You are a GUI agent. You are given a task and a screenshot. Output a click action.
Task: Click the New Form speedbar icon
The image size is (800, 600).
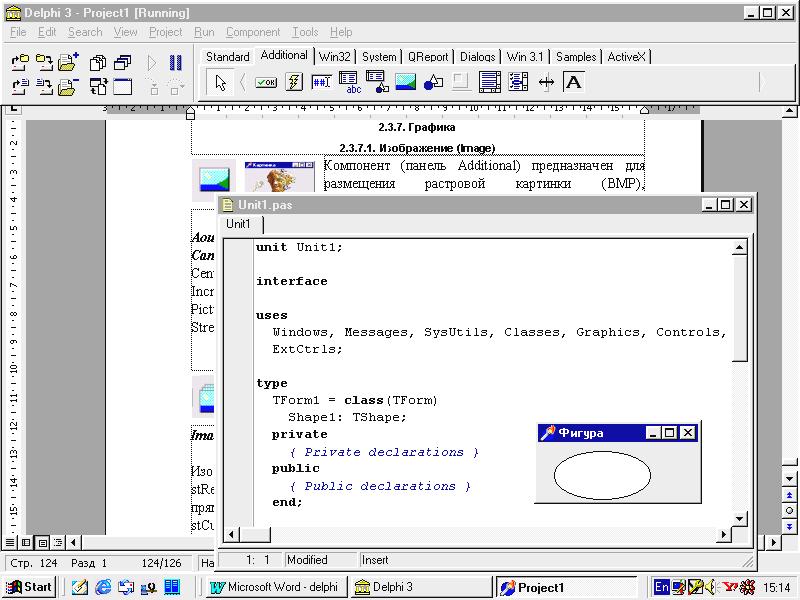[x=122, y=87]
